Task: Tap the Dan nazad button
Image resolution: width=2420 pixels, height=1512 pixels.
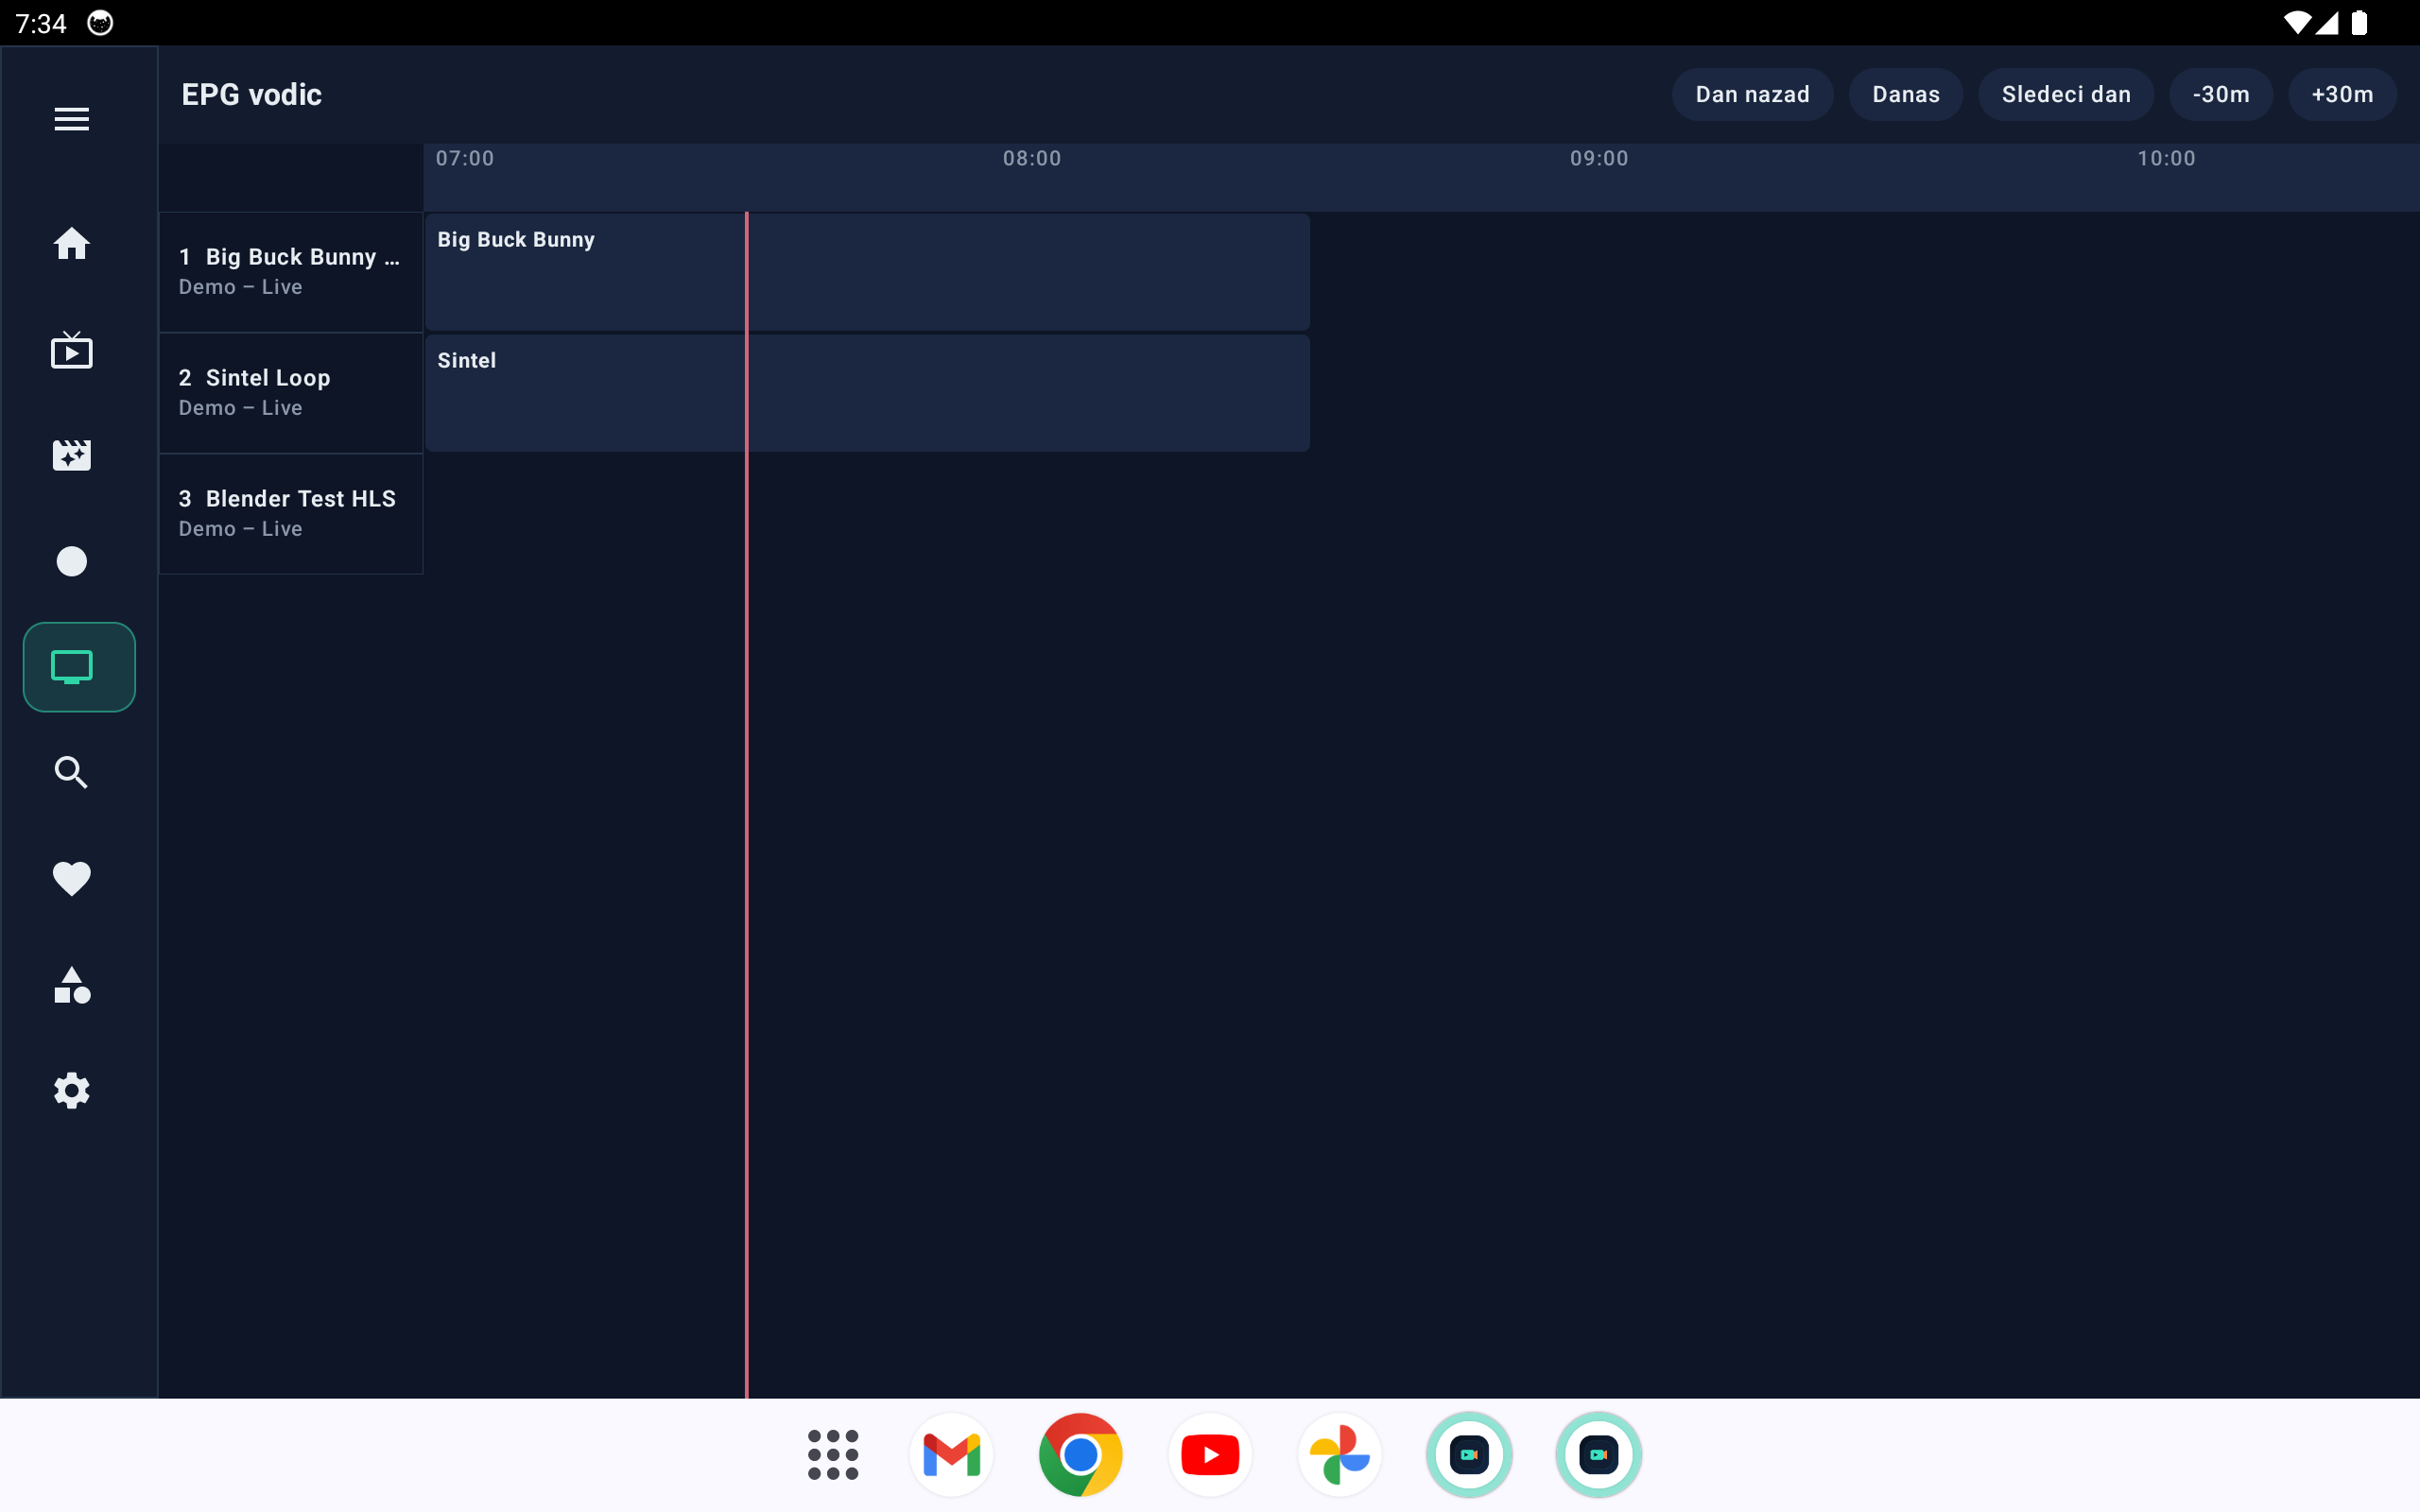Action: tap(1752, 94)
